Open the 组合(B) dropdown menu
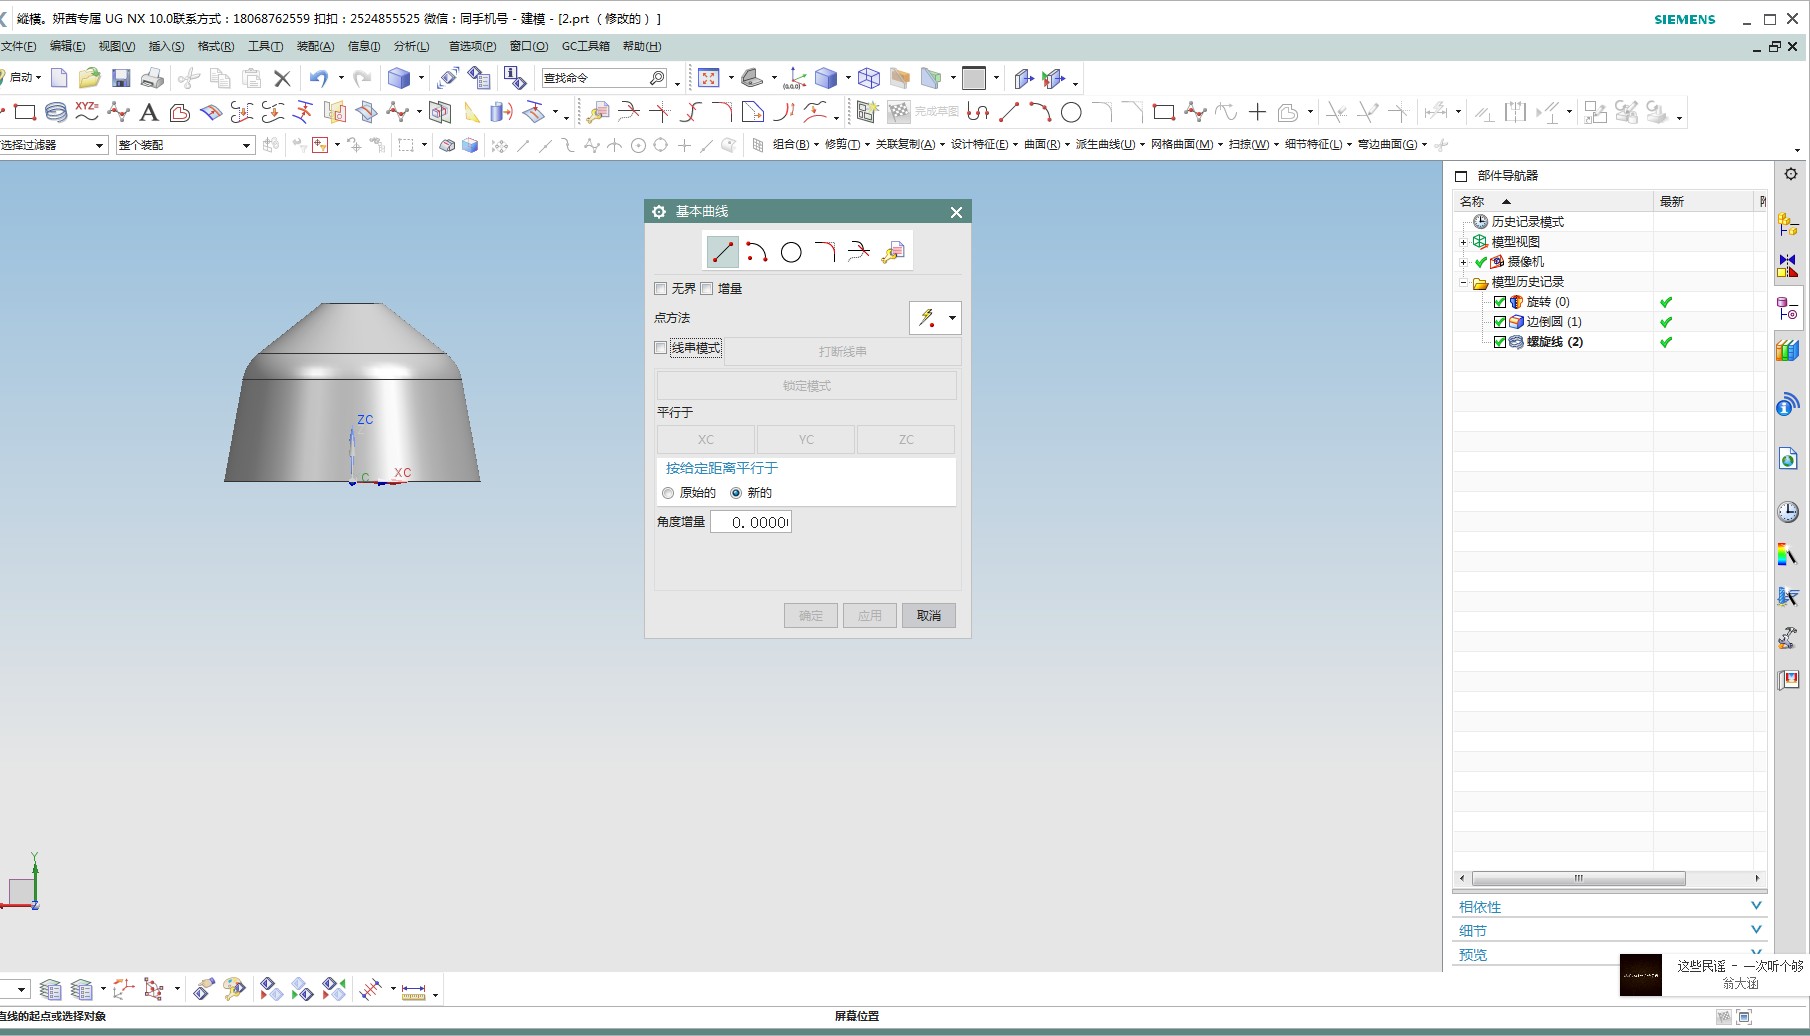1810x1036 pixels. click(796, 145)
